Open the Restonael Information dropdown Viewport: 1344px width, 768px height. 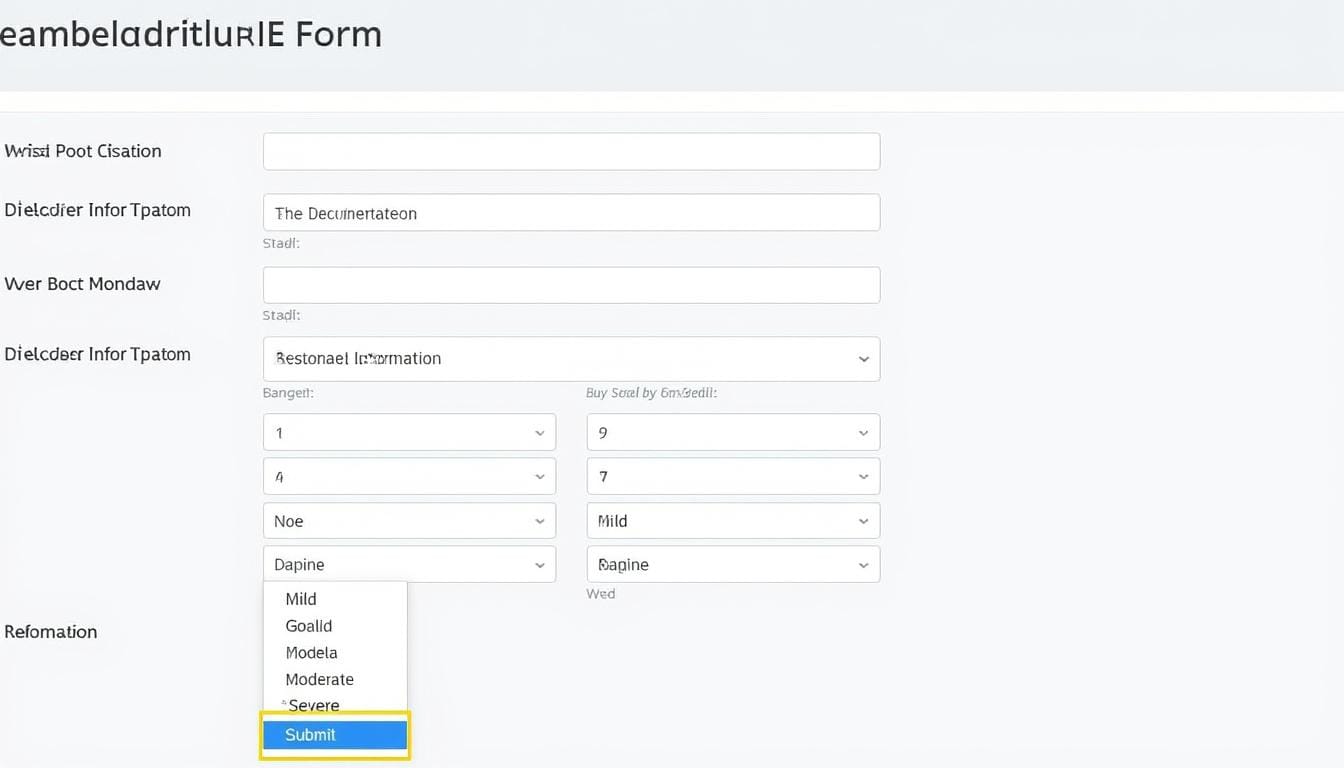click(x=571, y=359)
